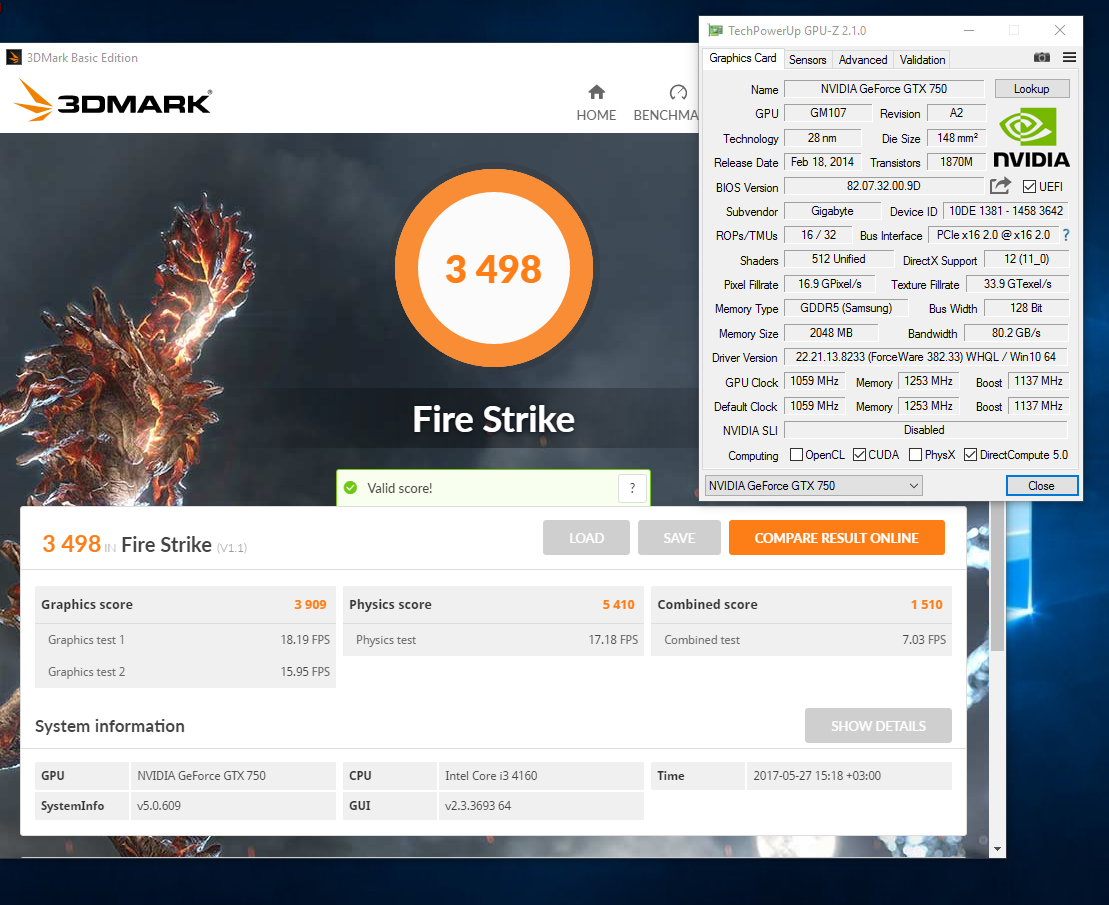Click the DirectX Support 12 (11_0) field
Image resolution: width=1109 pixels, height=905 pixels.
[x=1026, y=259]
